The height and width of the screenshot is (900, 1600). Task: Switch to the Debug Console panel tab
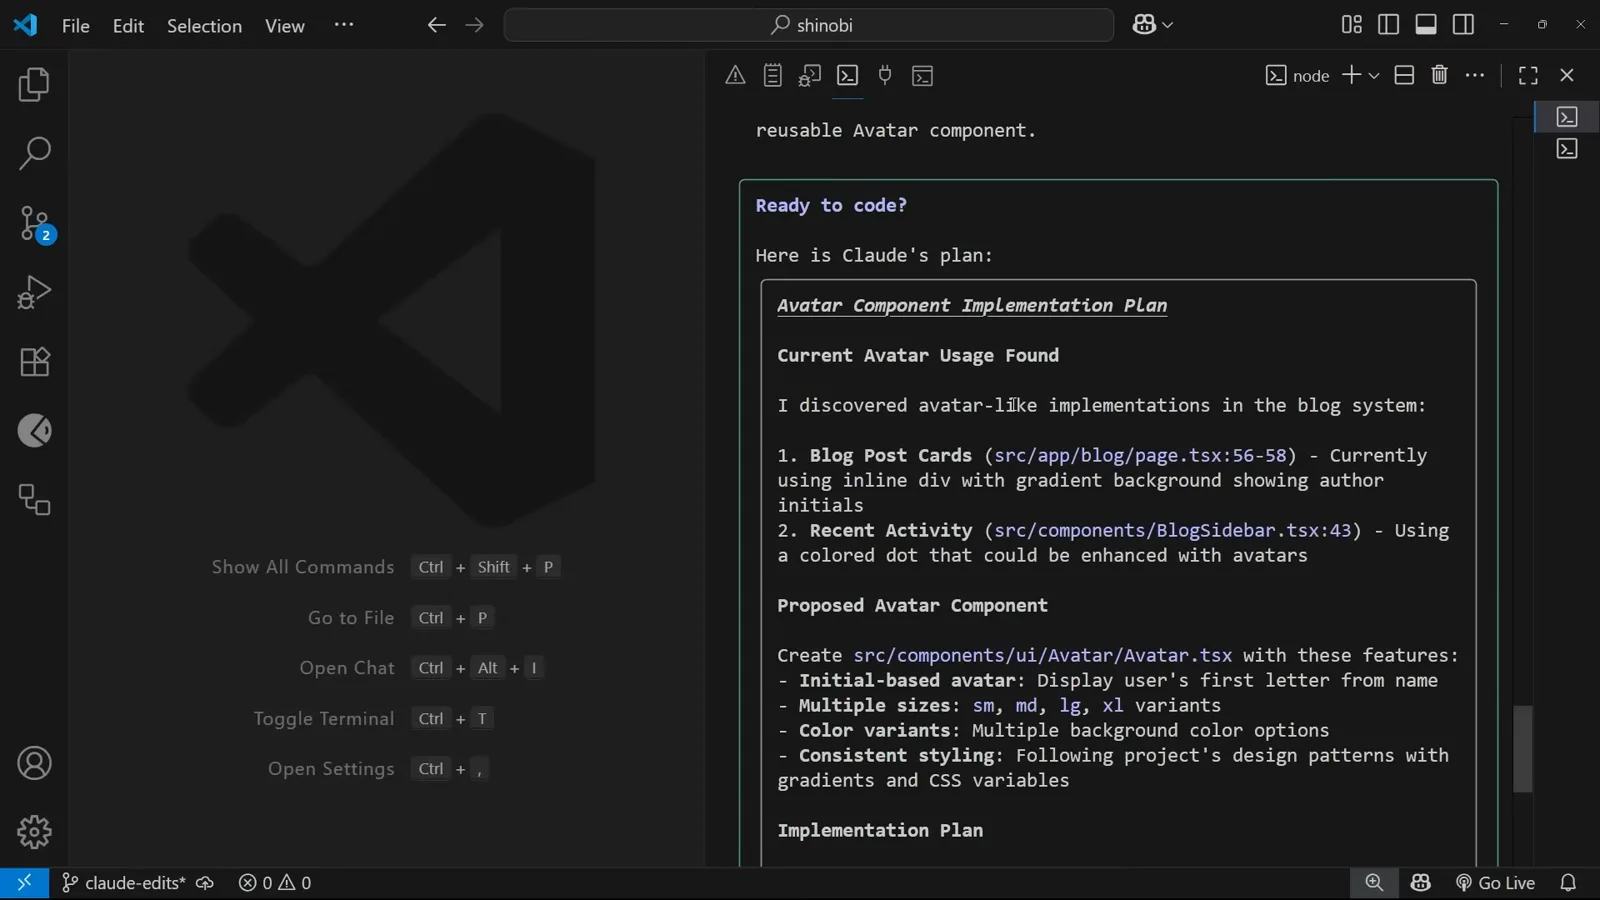(x=810, y=75)
